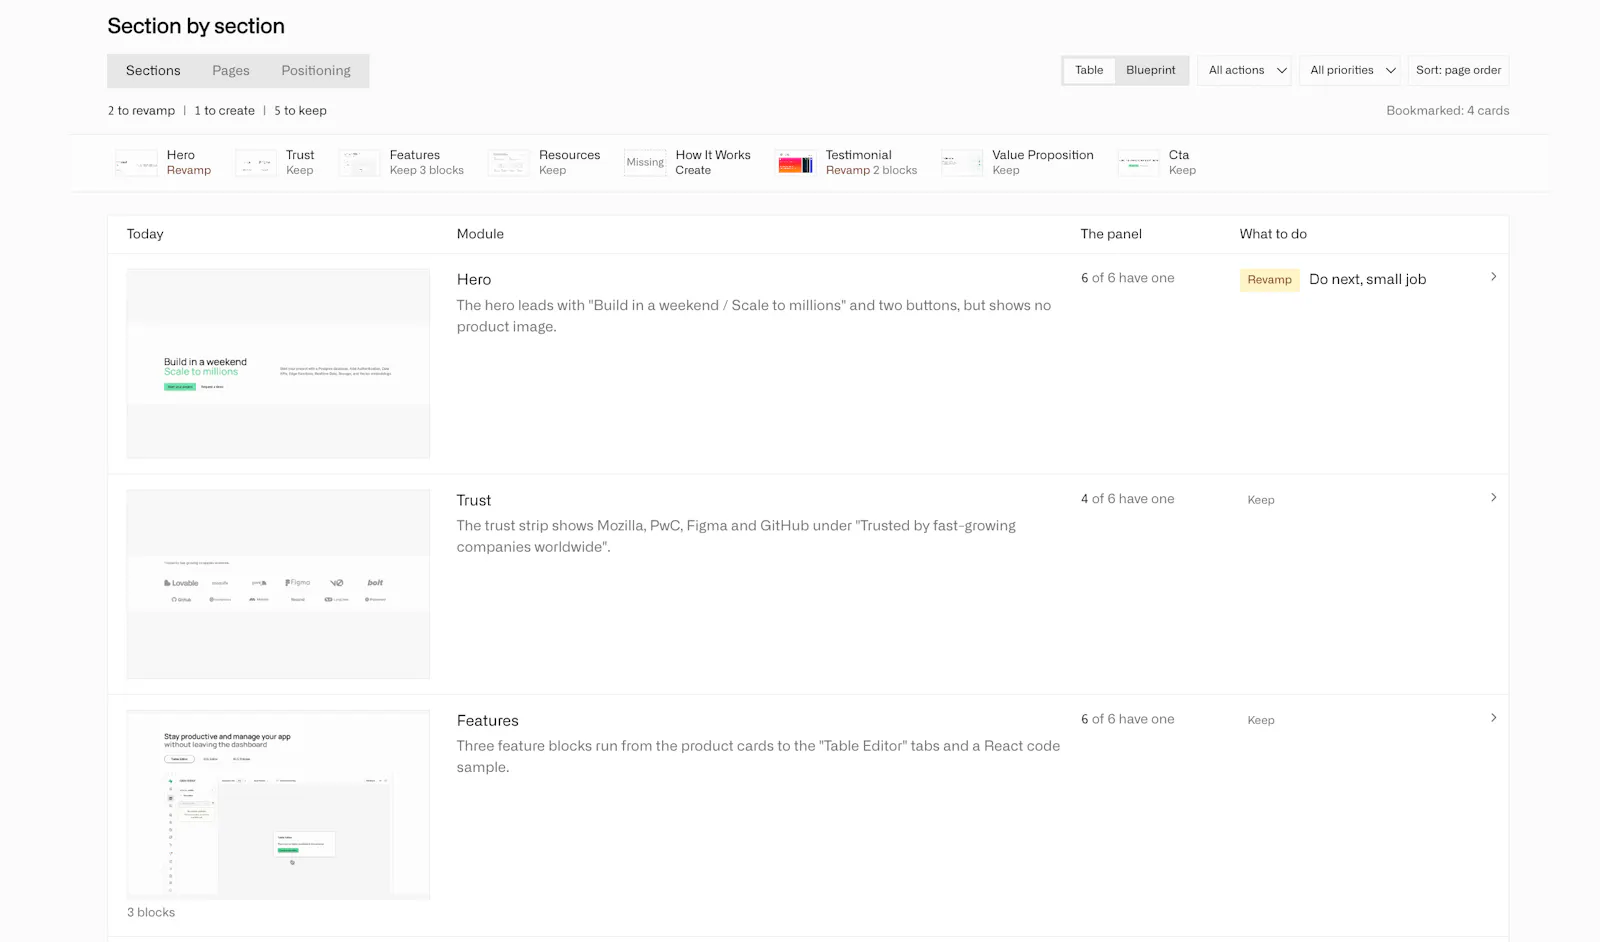Image resolution: width=1600 pixels, height=942 pixels.
Task: Click the '5 to keep' summary
Action: point(300,111)
